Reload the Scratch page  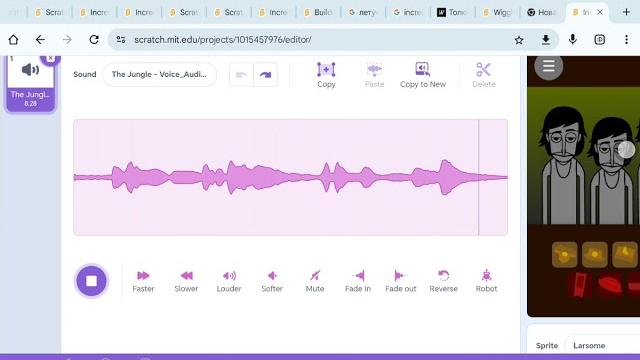(x=94, y=40)
